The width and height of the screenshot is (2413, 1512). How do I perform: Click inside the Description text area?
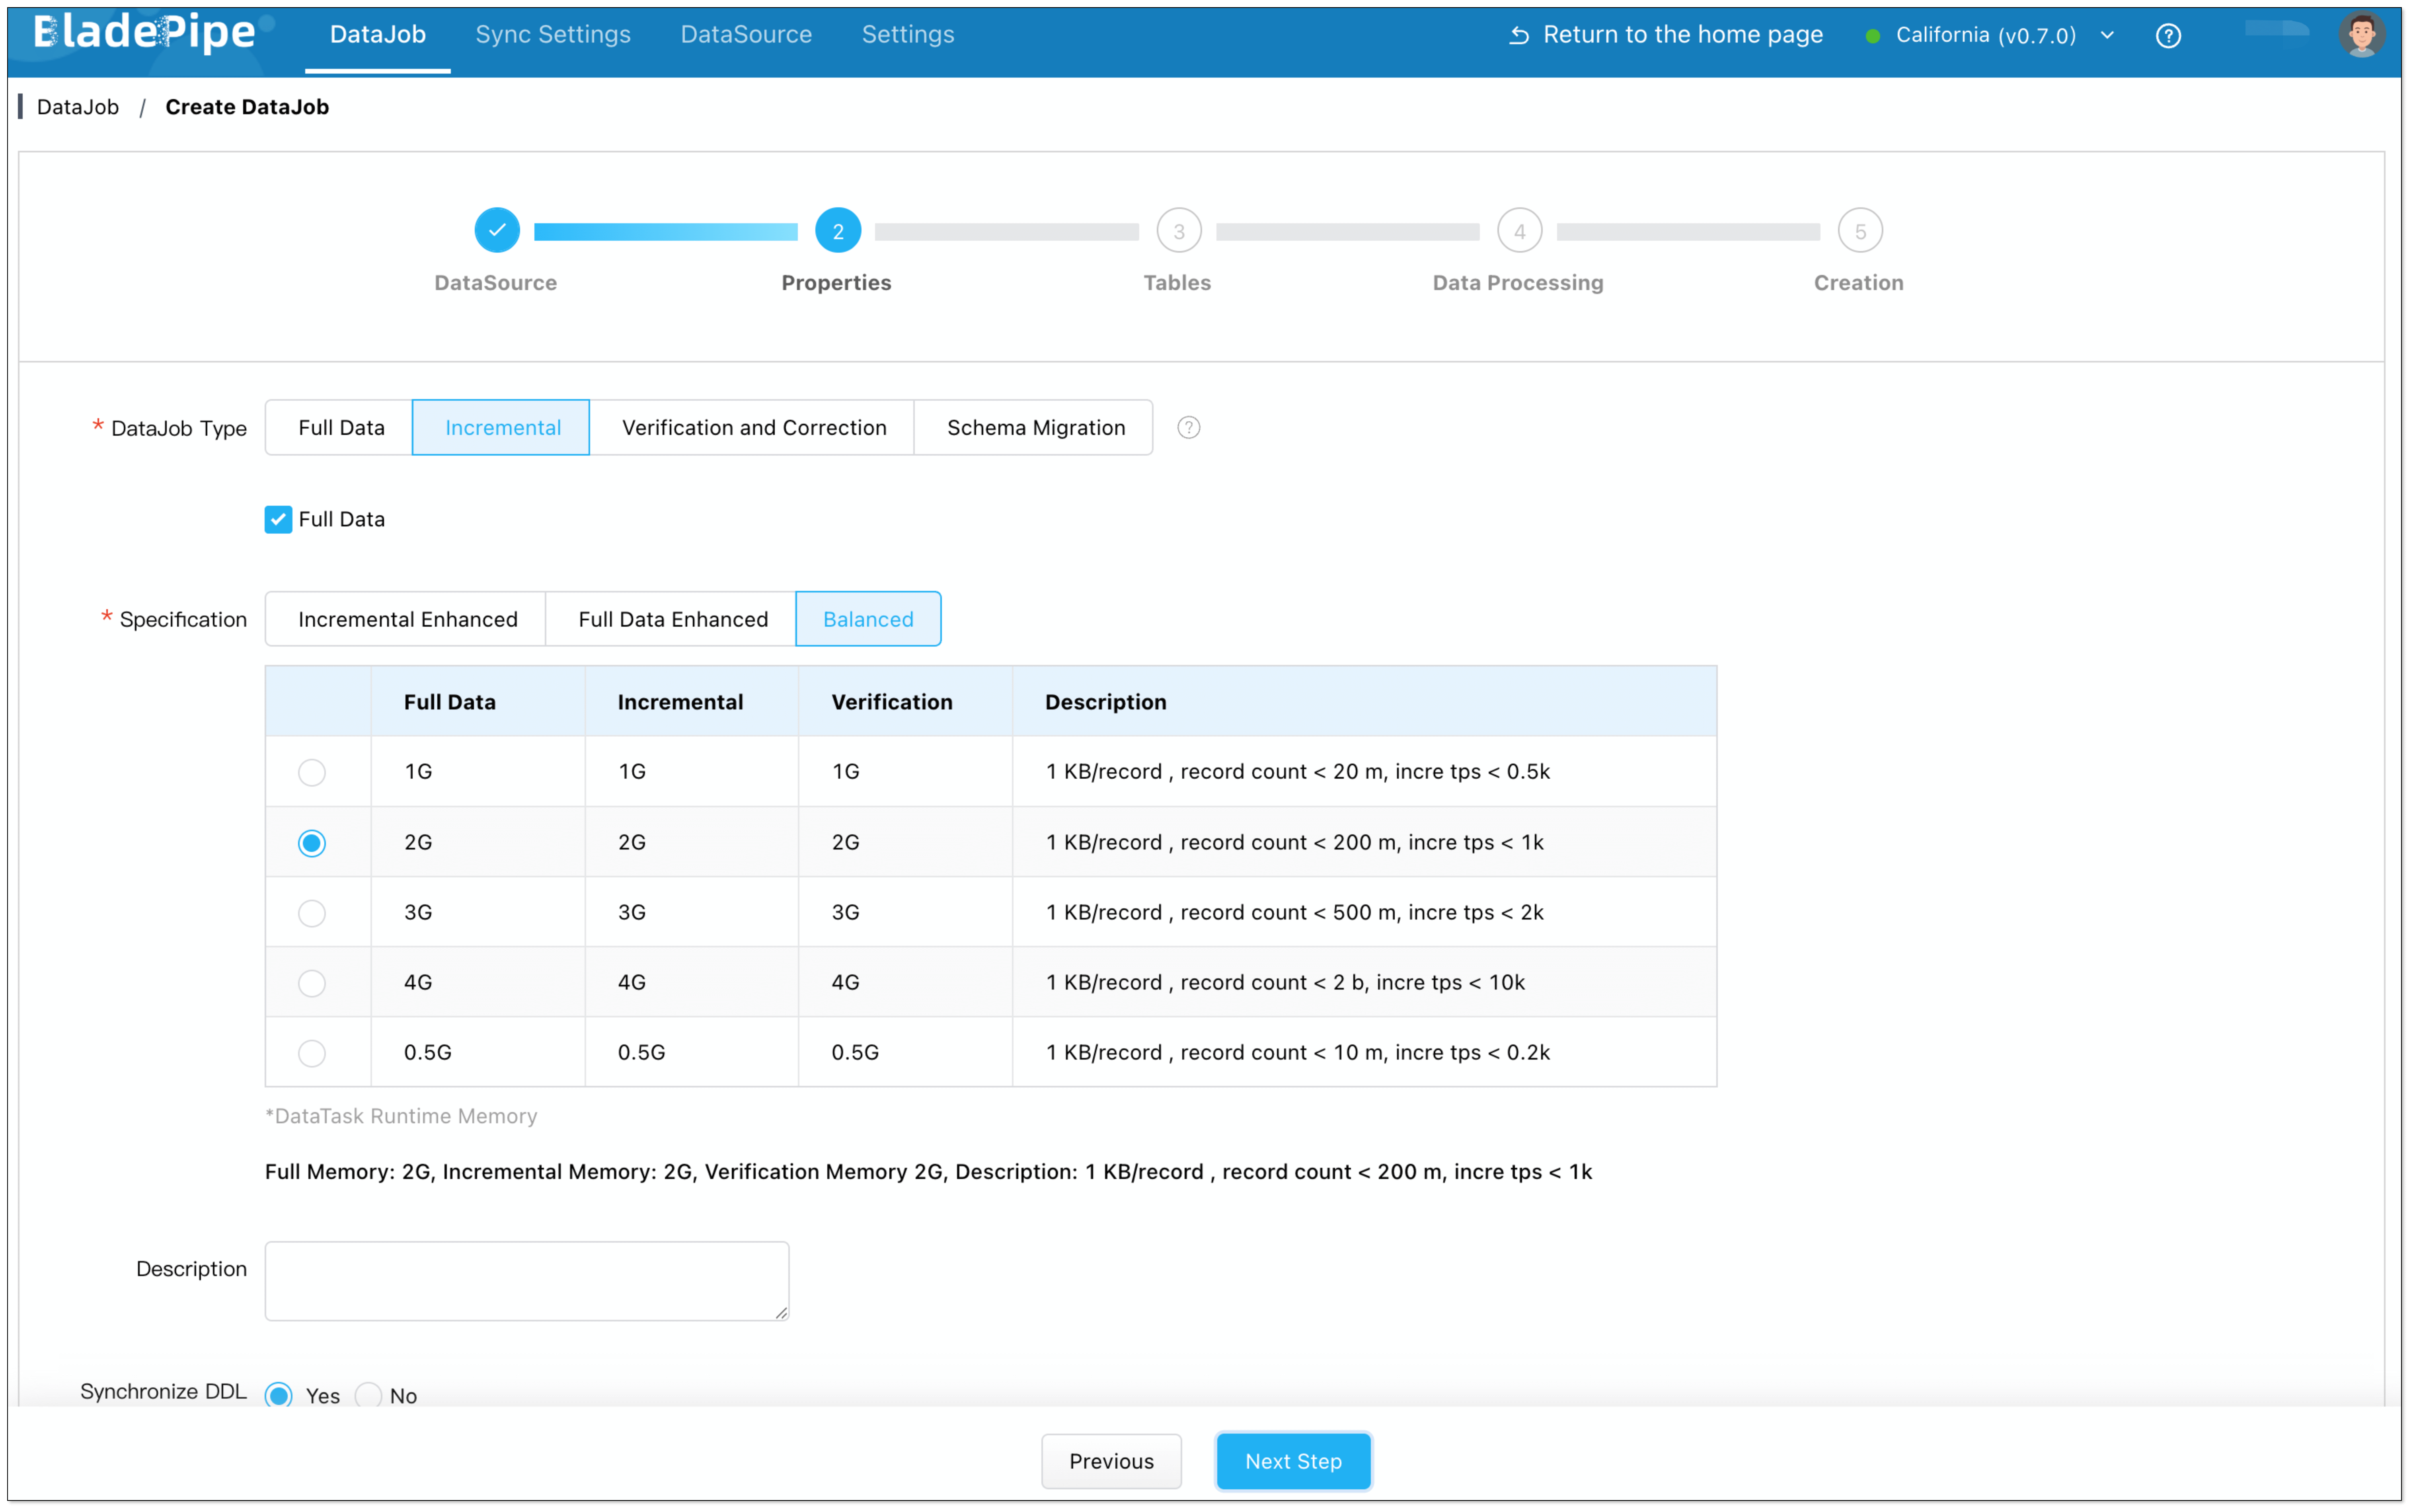pyautogui.click(x=526, y=1280)
